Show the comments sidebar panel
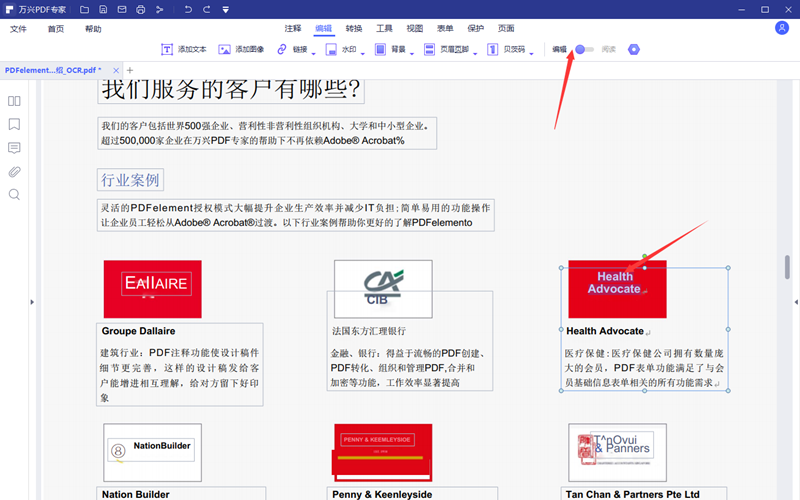The image size is (800, 500). pos(14,148)
